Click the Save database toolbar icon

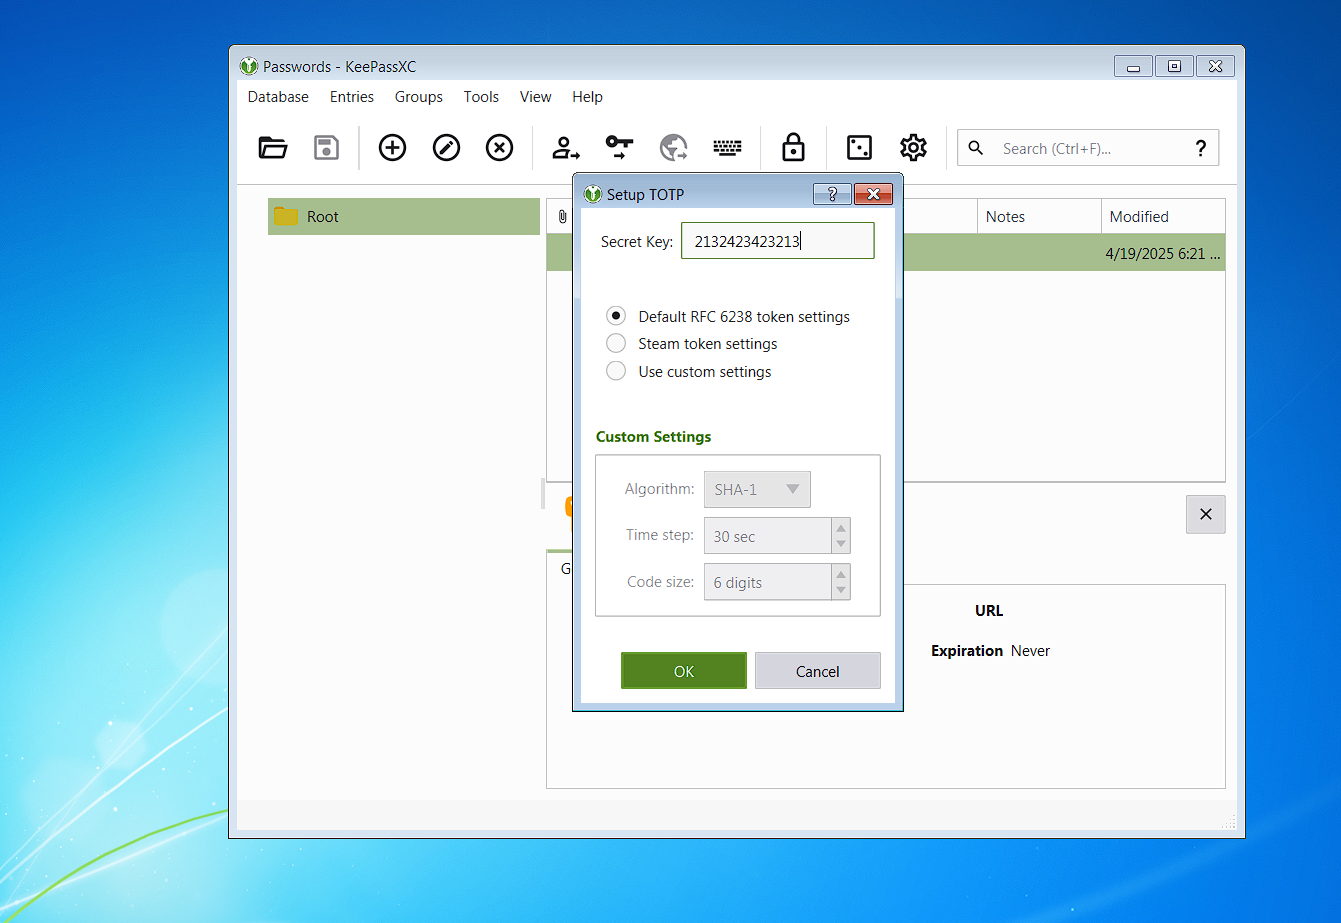(326, 147)
